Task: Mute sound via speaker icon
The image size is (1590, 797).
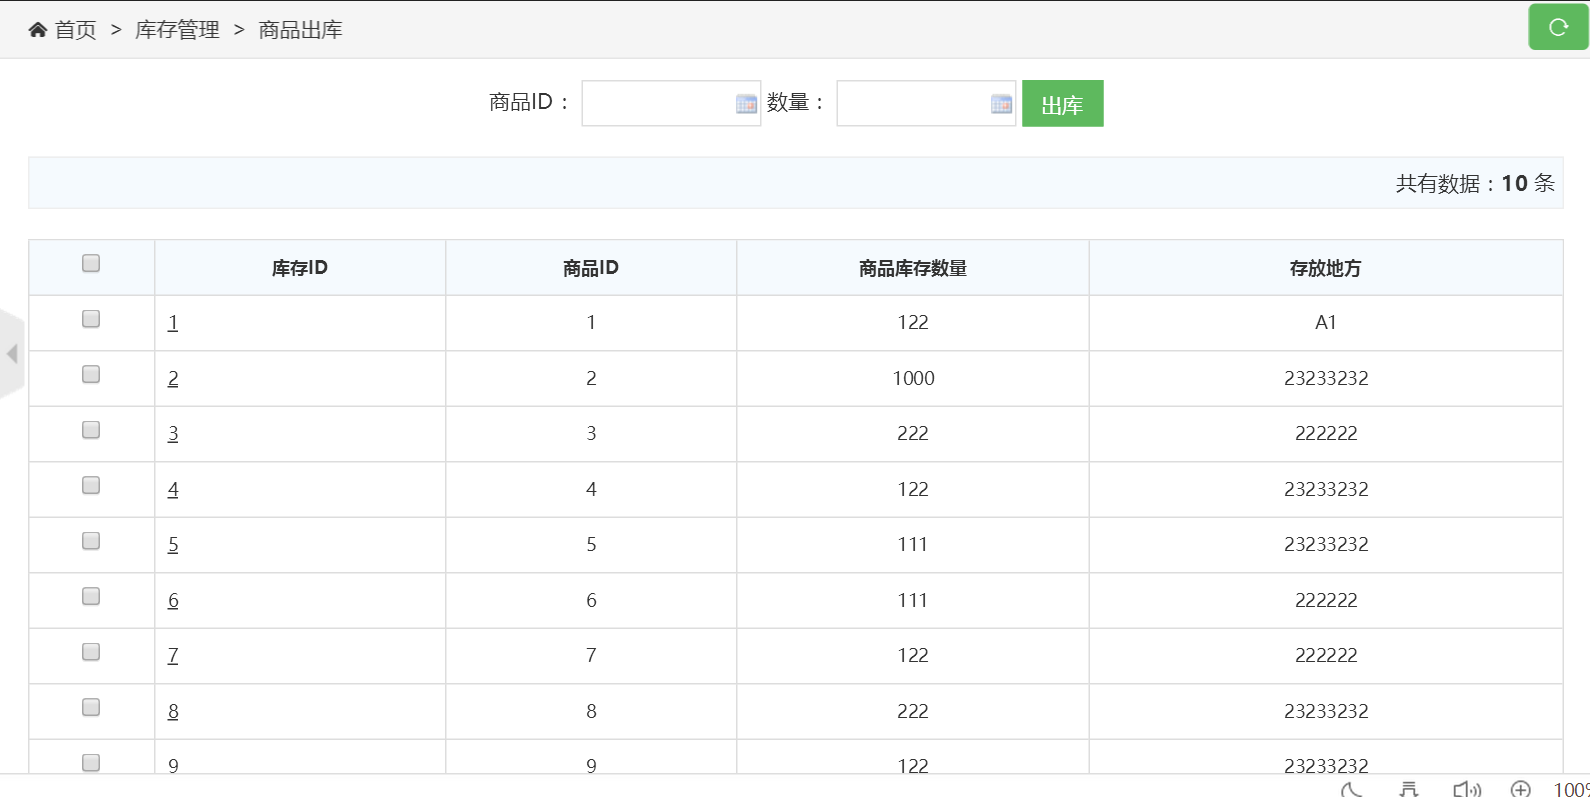Action: coord(1466,789)
